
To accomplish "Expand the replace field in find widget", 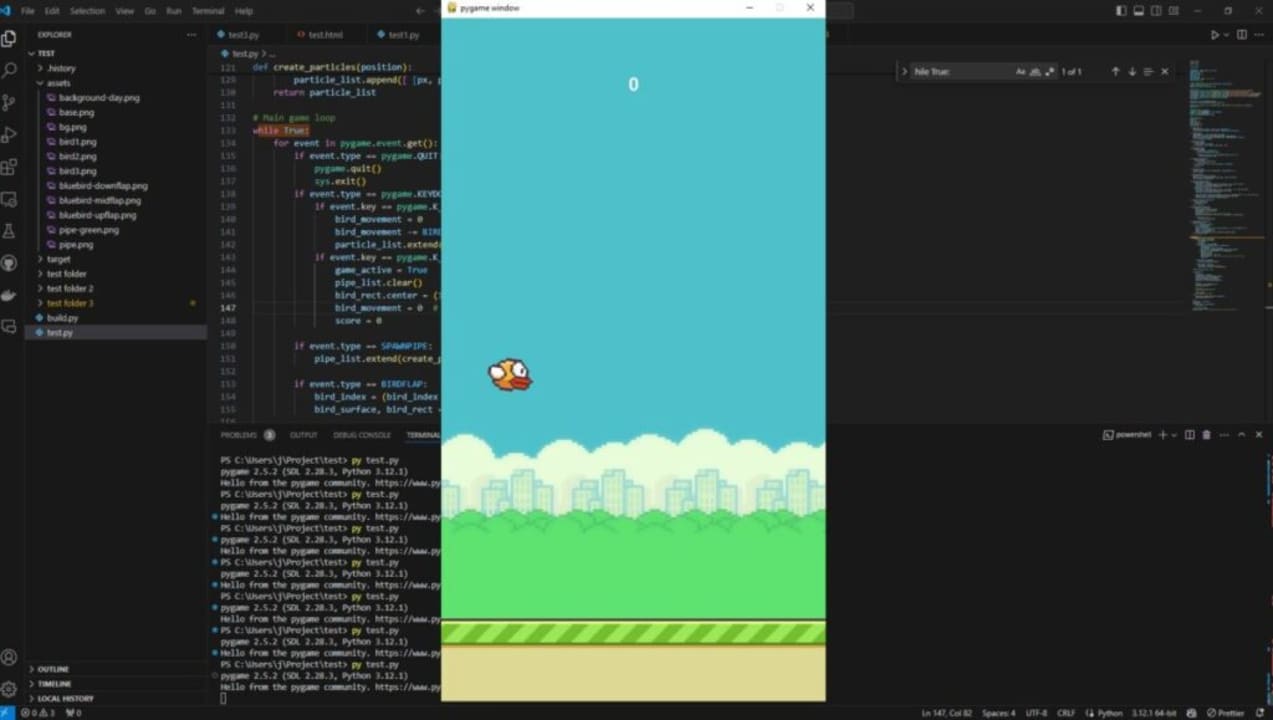I will (905, 72).
